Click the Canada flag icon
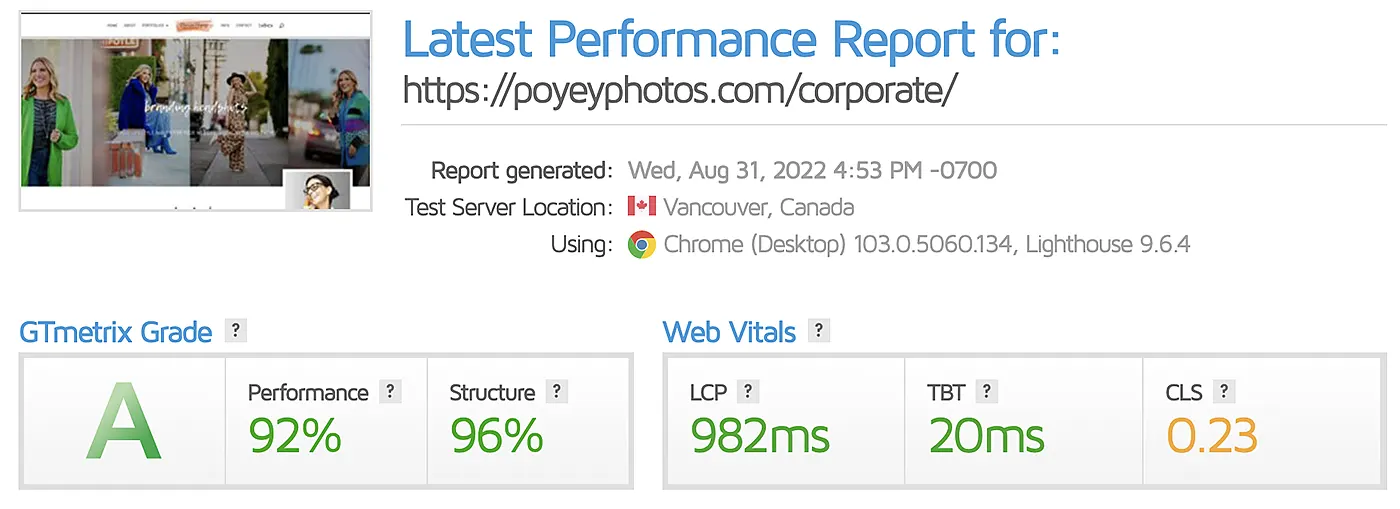Viewport: 1400px width, 509px height. 641,207
